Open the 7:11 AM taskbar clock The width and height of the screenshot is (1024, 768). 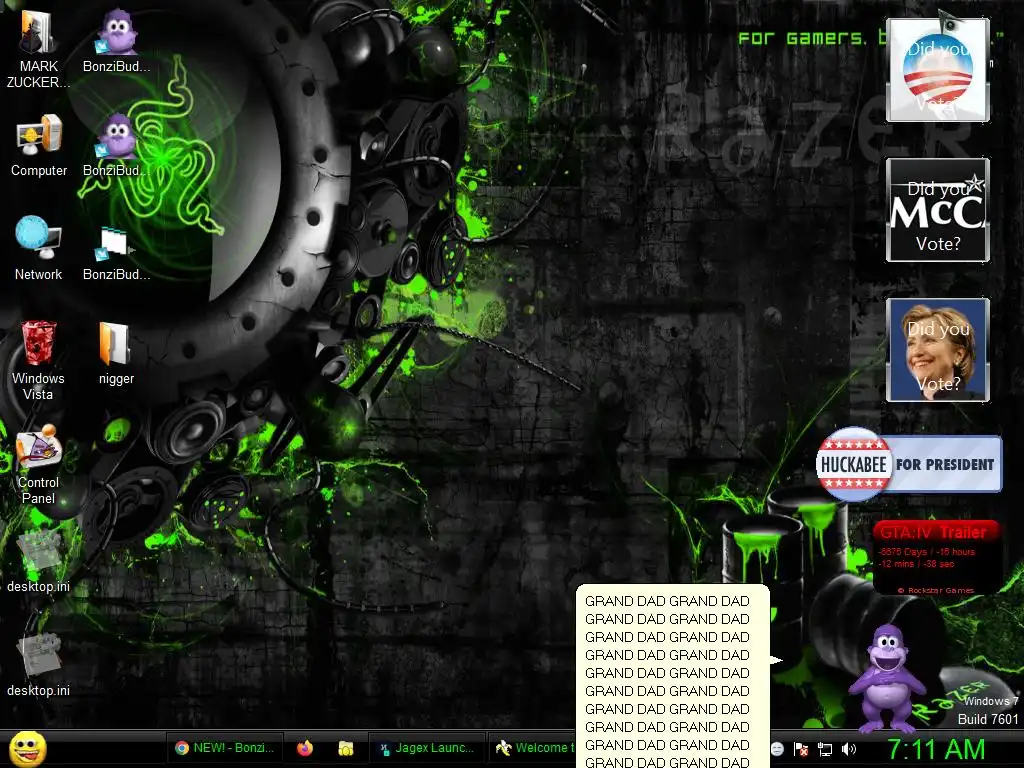(x=936, y=750)
